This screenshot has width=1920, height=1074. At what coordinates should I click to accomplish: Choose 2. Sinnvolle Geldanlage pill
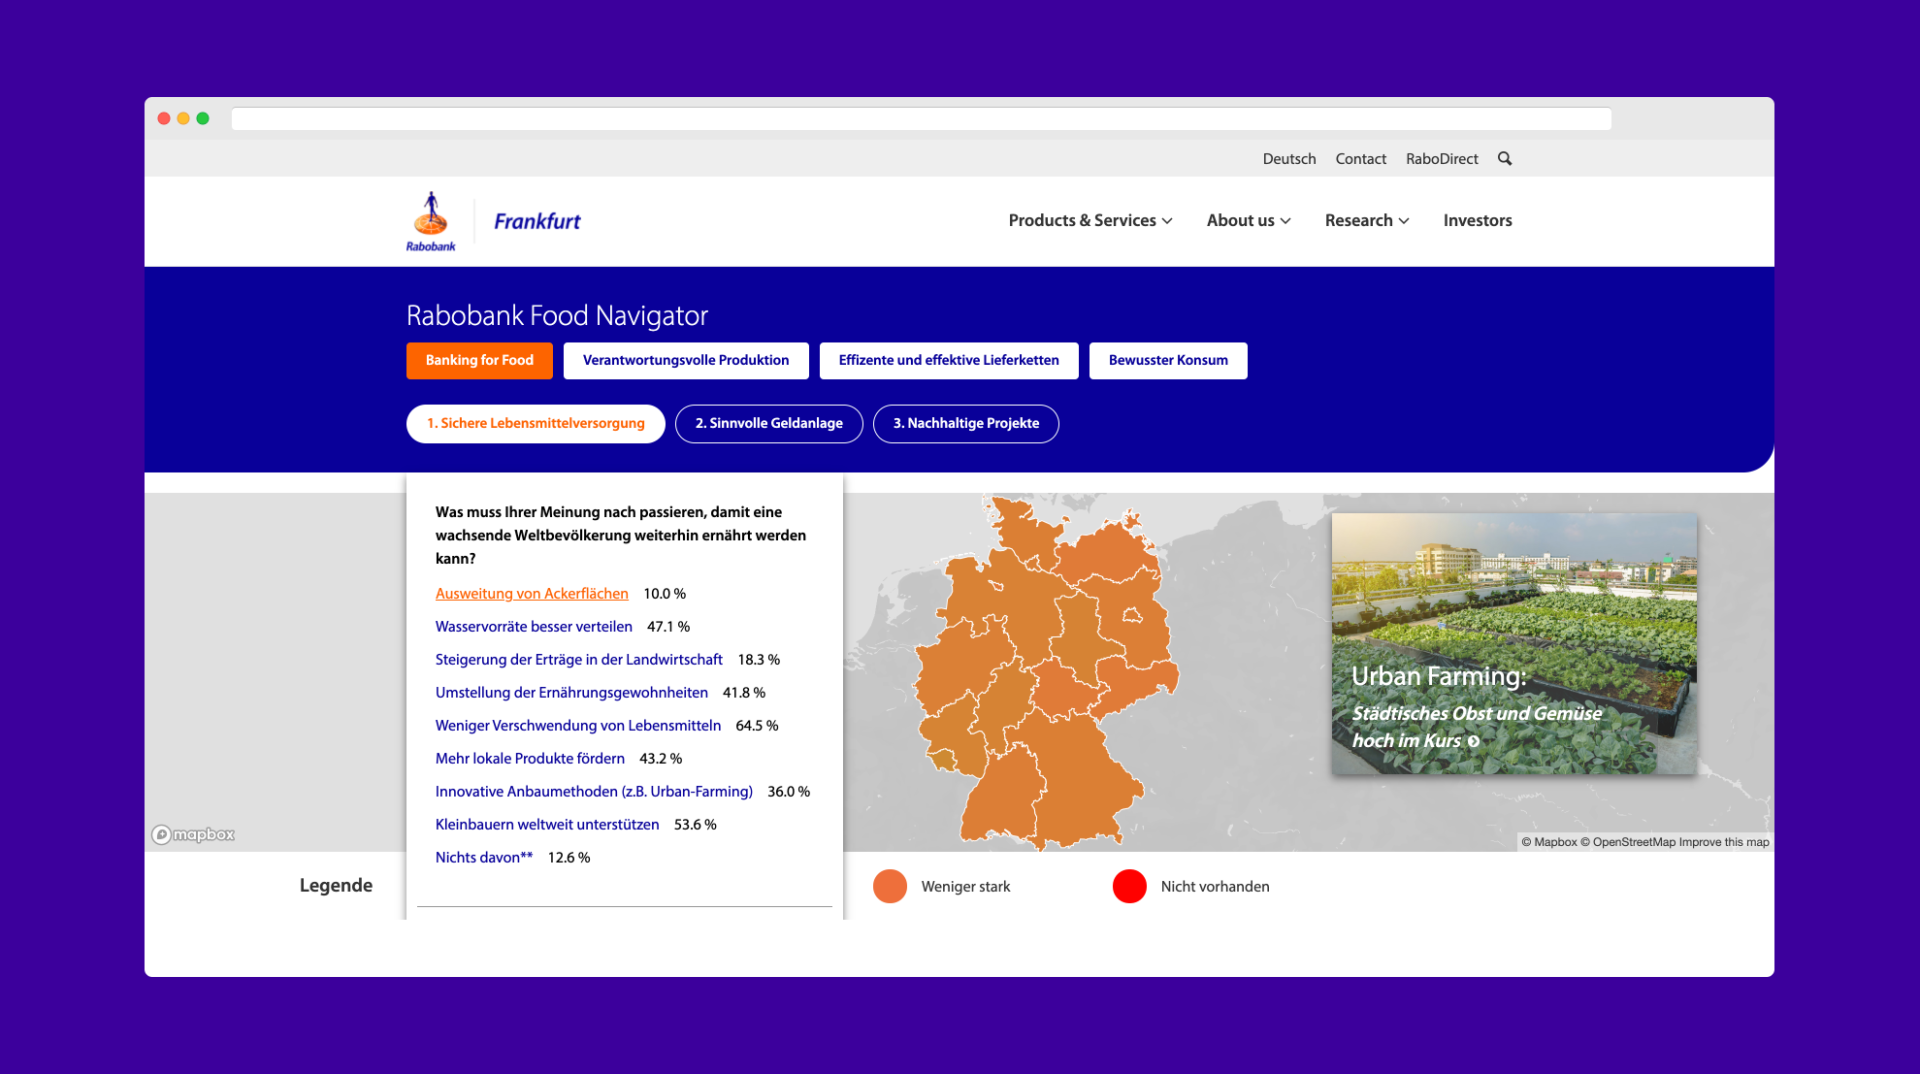point(769,423)
